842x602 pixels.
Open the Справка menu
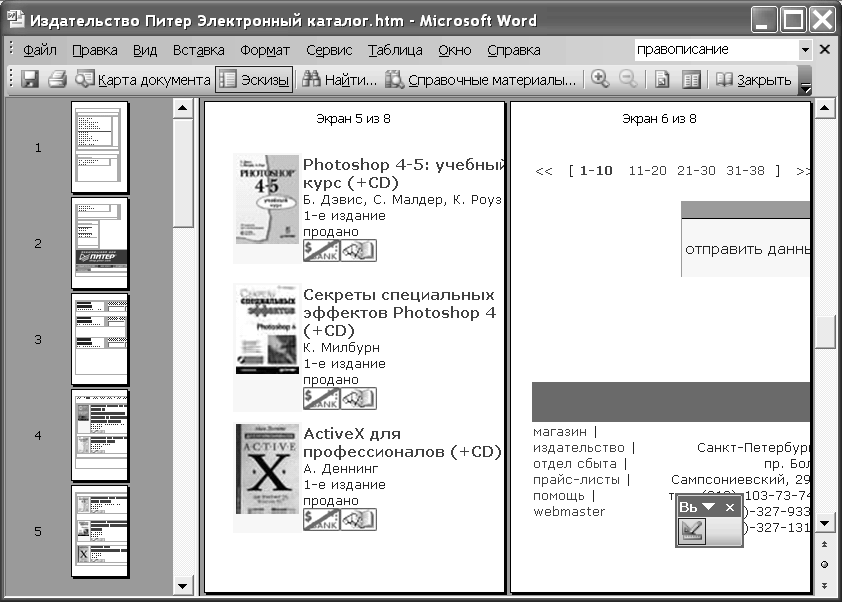514,50
